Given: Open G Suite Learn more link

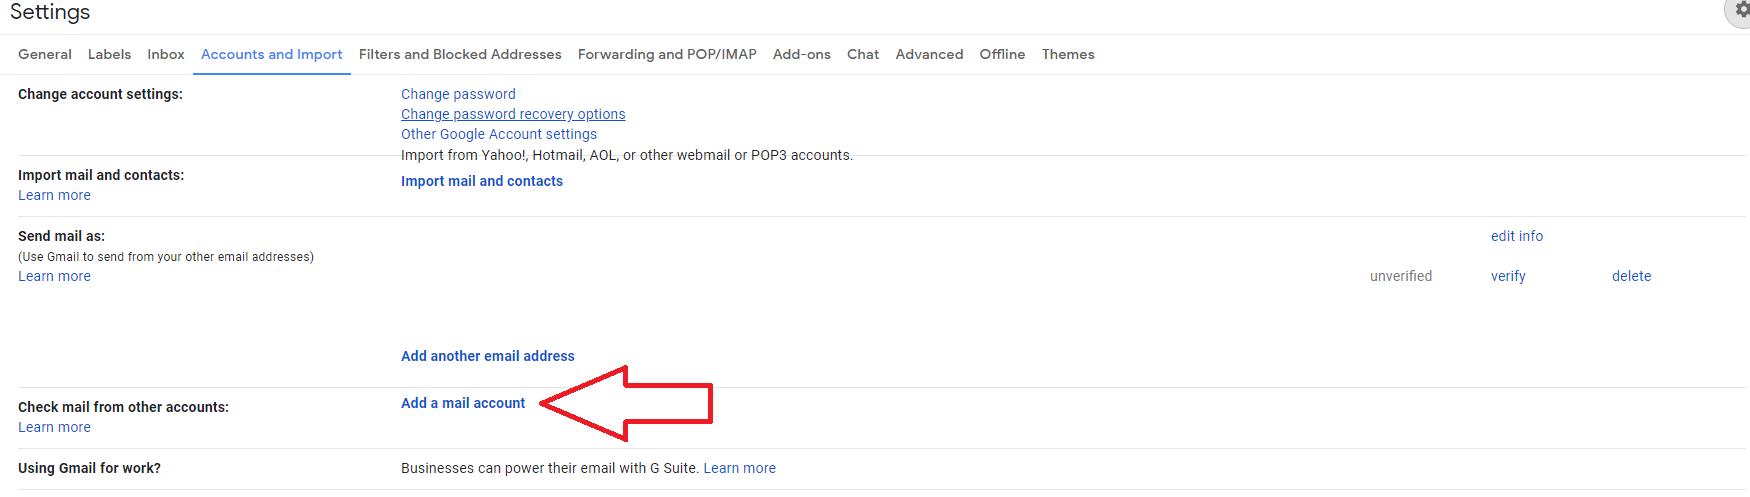Looking at the screenshot, I should point(739,468).
